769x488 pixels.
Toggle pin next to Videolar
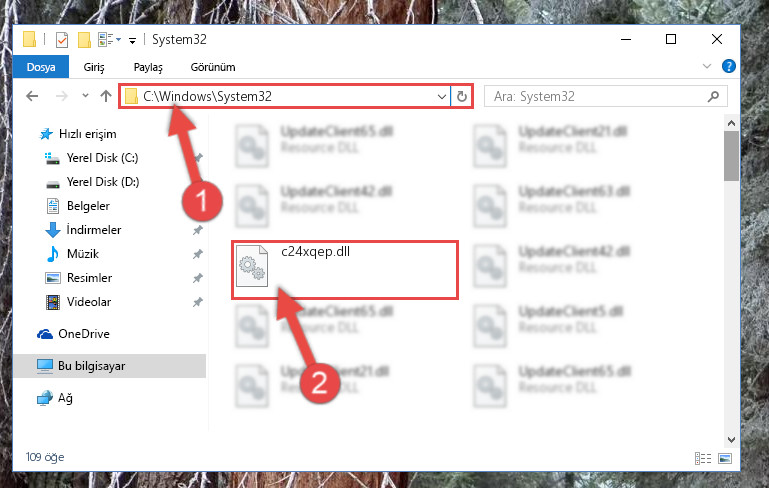tap(198, 302)
